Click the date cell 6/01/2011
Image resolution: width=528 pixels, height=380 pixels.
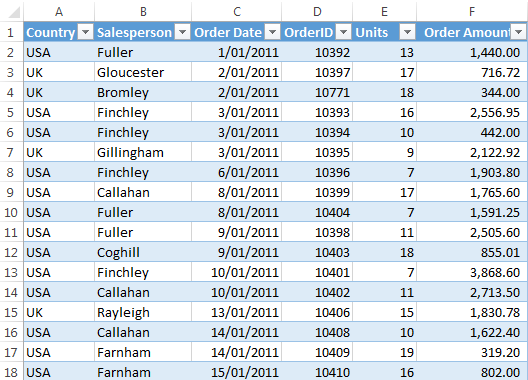point(236,172)
